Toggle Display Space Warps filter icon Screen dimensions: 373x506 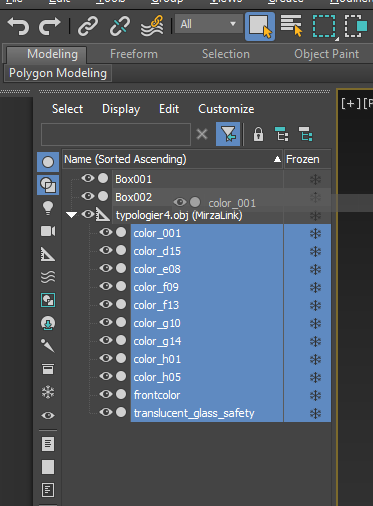48,277
